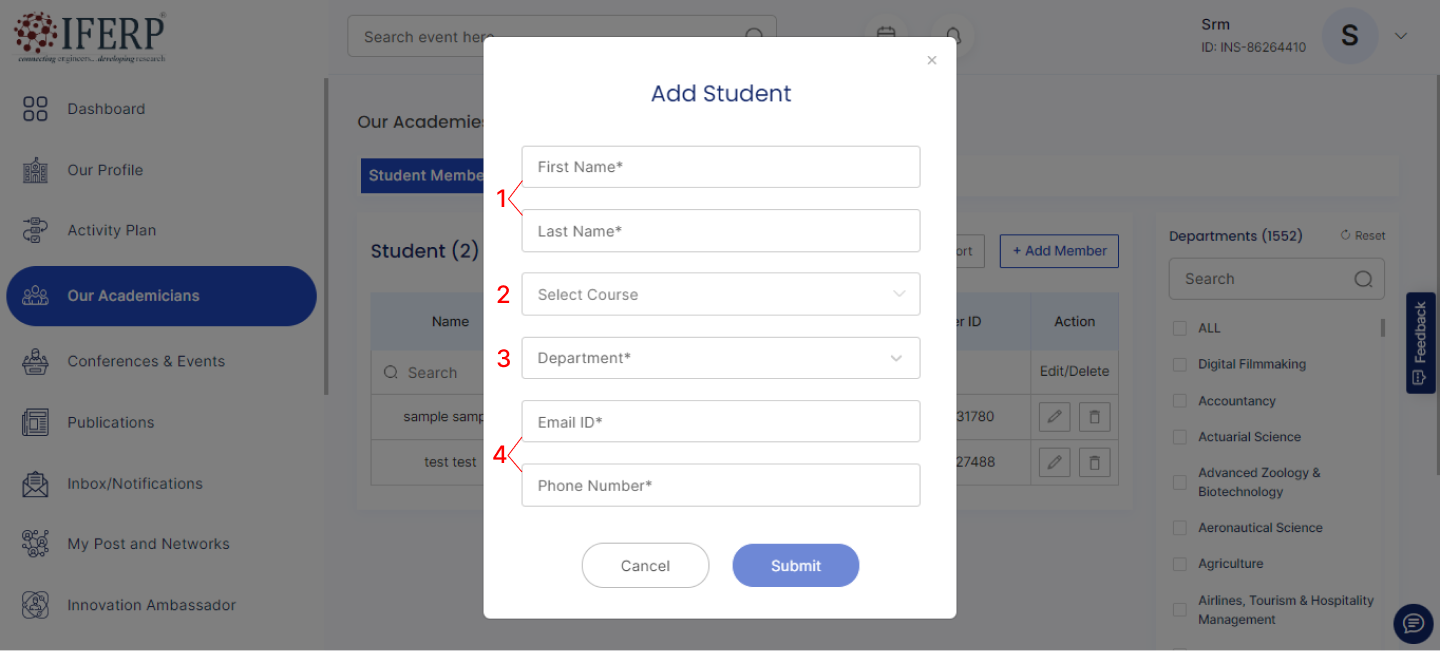Click the departments list scrollbar
Image resolution: width=1440 pixels, height=651 pixels.
pyautogui.click(x=1383, y=328)
